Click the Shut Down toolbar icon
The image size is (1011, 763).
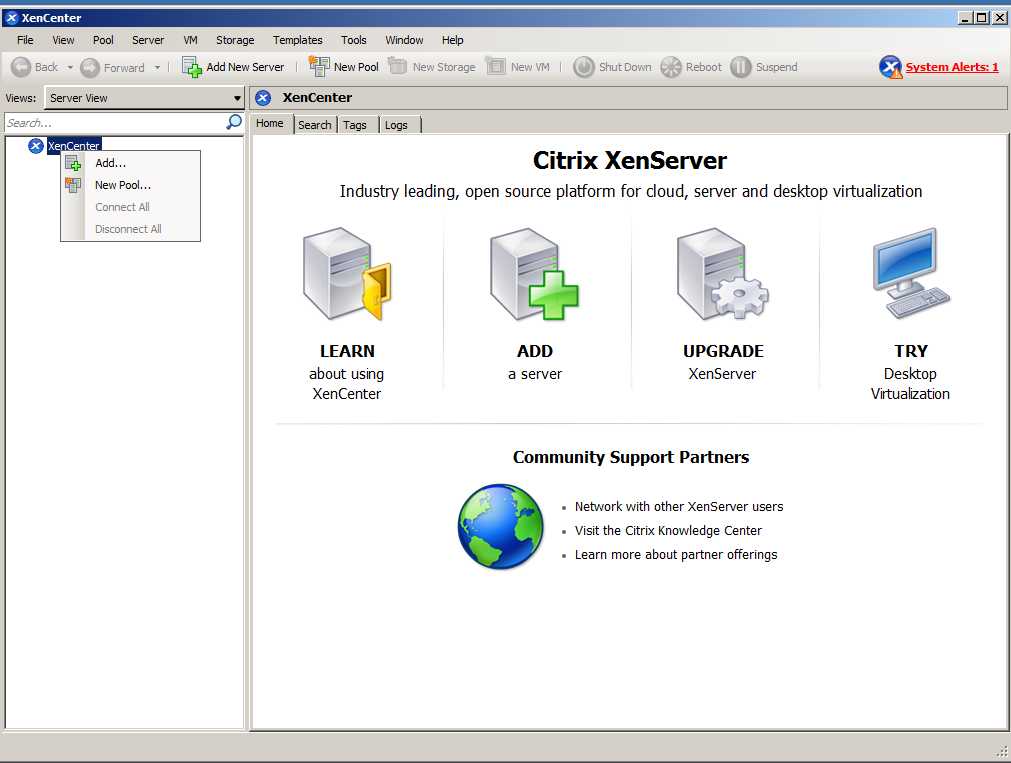583,66
